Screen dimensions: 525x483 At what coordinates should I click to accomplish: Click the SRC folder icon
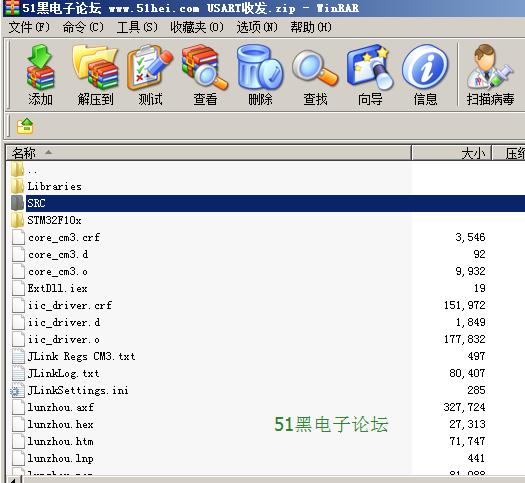[x=17, y=203]
